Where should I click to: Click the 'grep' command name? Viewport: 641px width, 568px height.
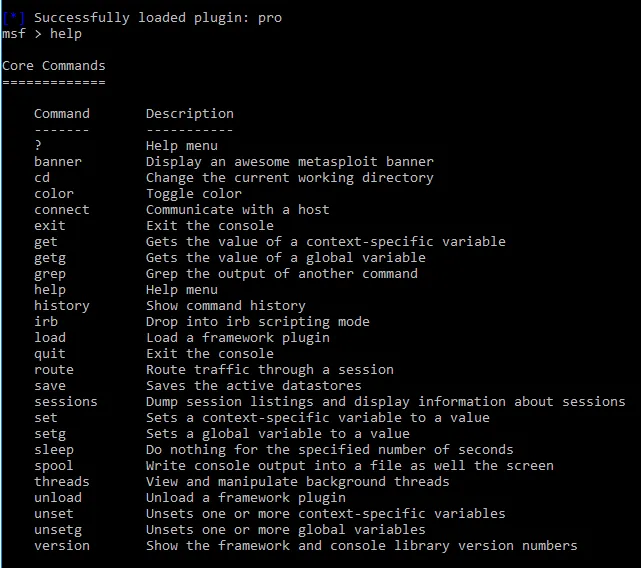[x=49, y=274]
